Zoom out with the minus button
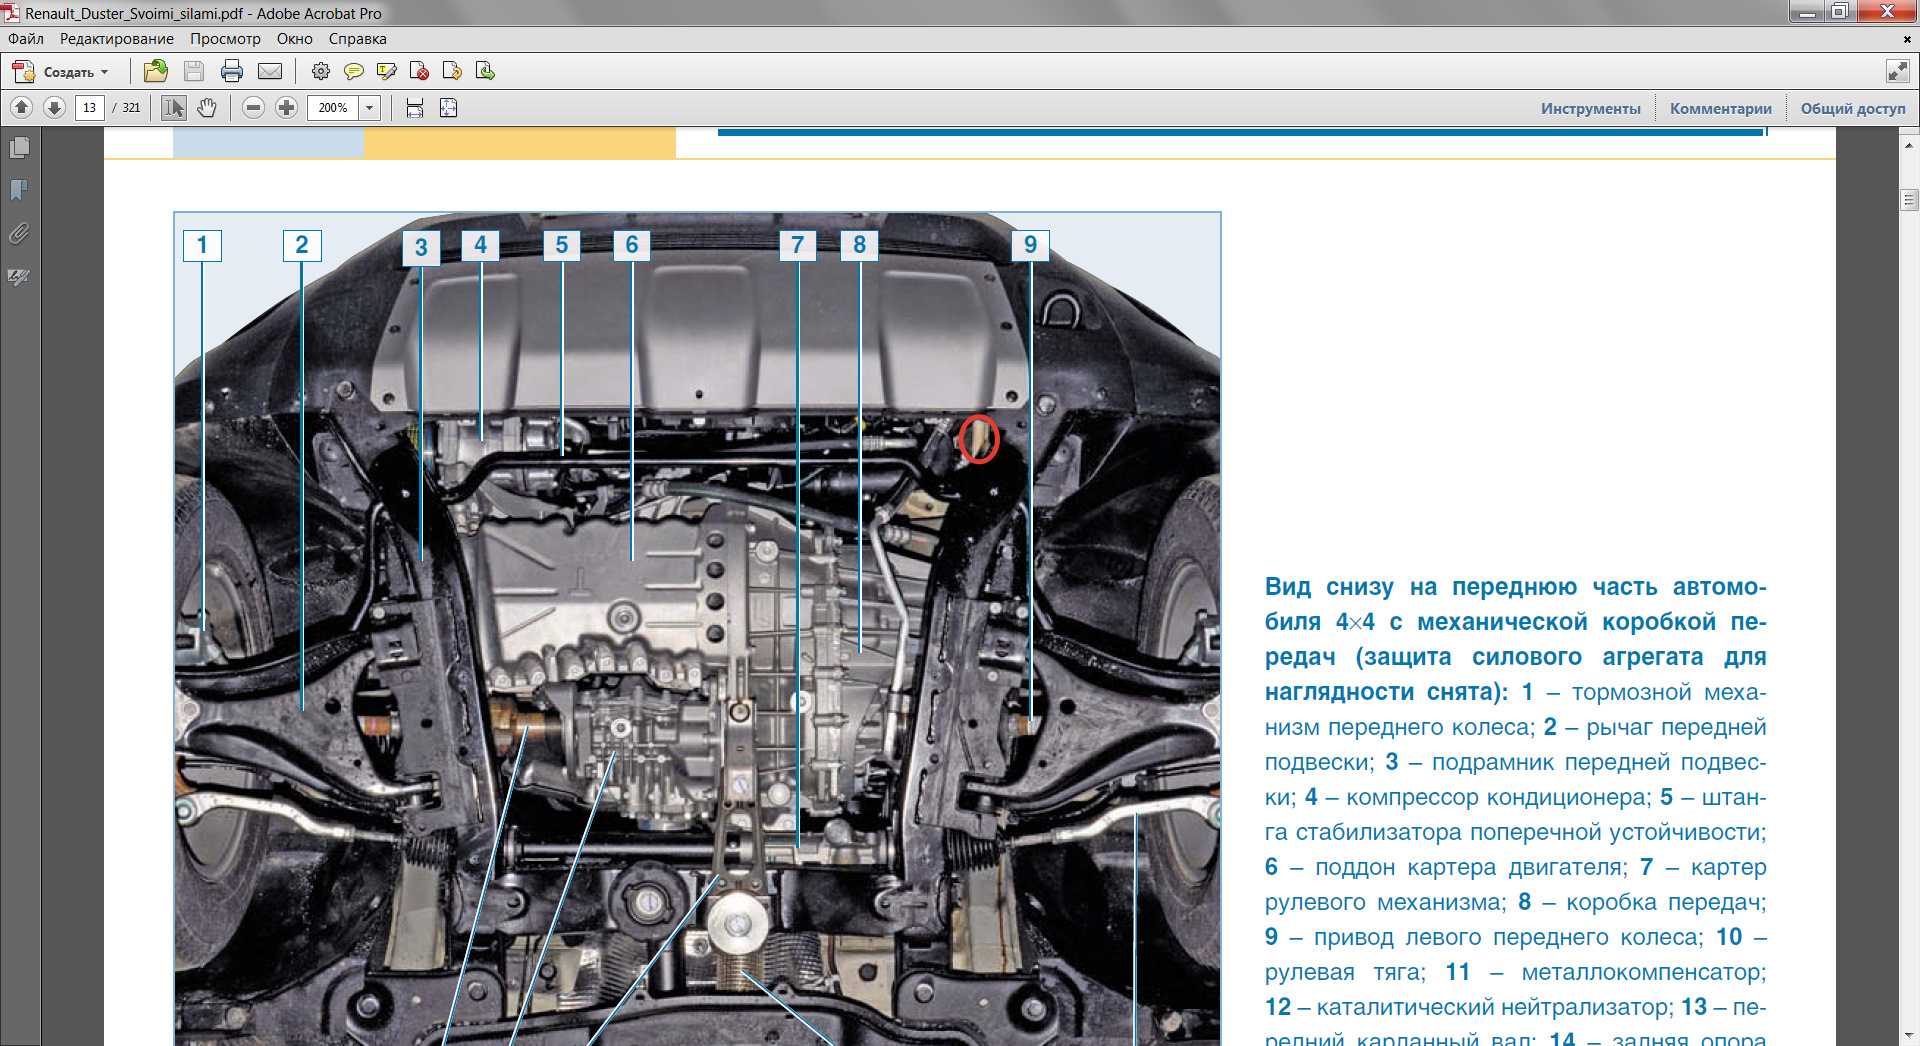The image size is (1920, 1046). click(x=253, y=107)
